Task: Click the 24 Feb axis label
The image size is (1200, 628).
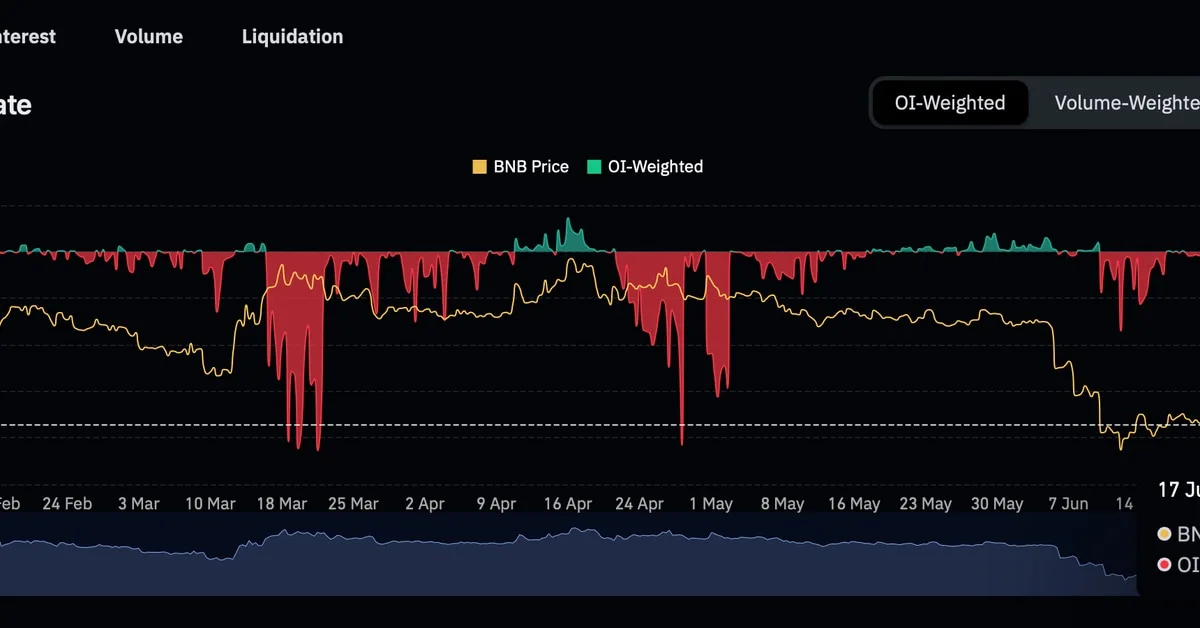Action: (66, 503)
